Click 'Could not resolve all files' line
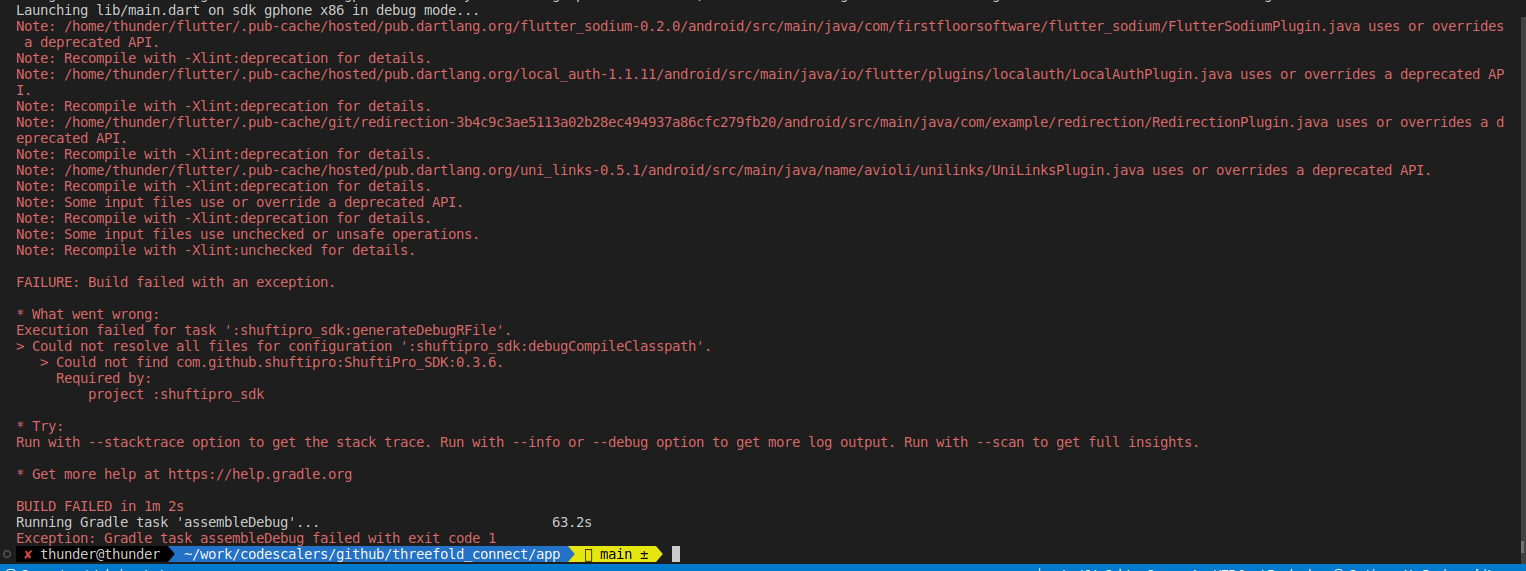This screenshot has width=1526, height=571. click(x=364, y=346)
